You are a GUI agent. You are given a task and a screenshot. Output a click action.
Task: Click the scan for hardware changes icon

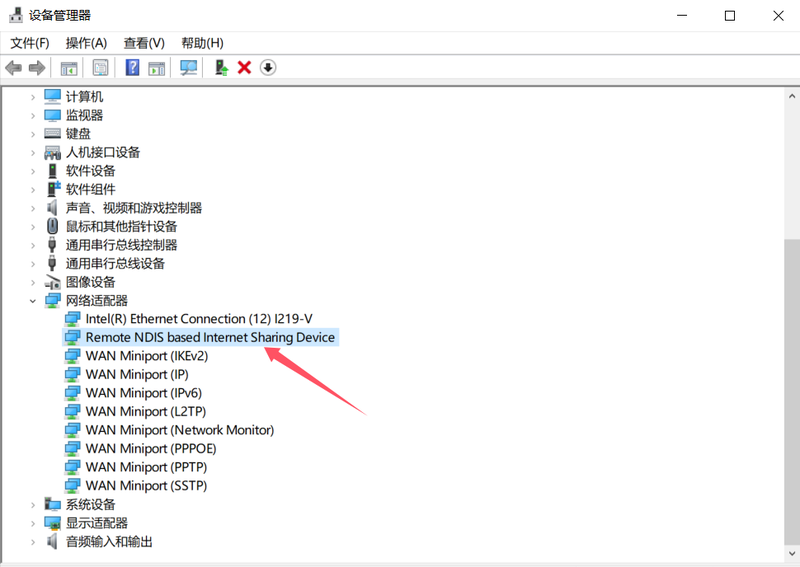pos(188,68)
